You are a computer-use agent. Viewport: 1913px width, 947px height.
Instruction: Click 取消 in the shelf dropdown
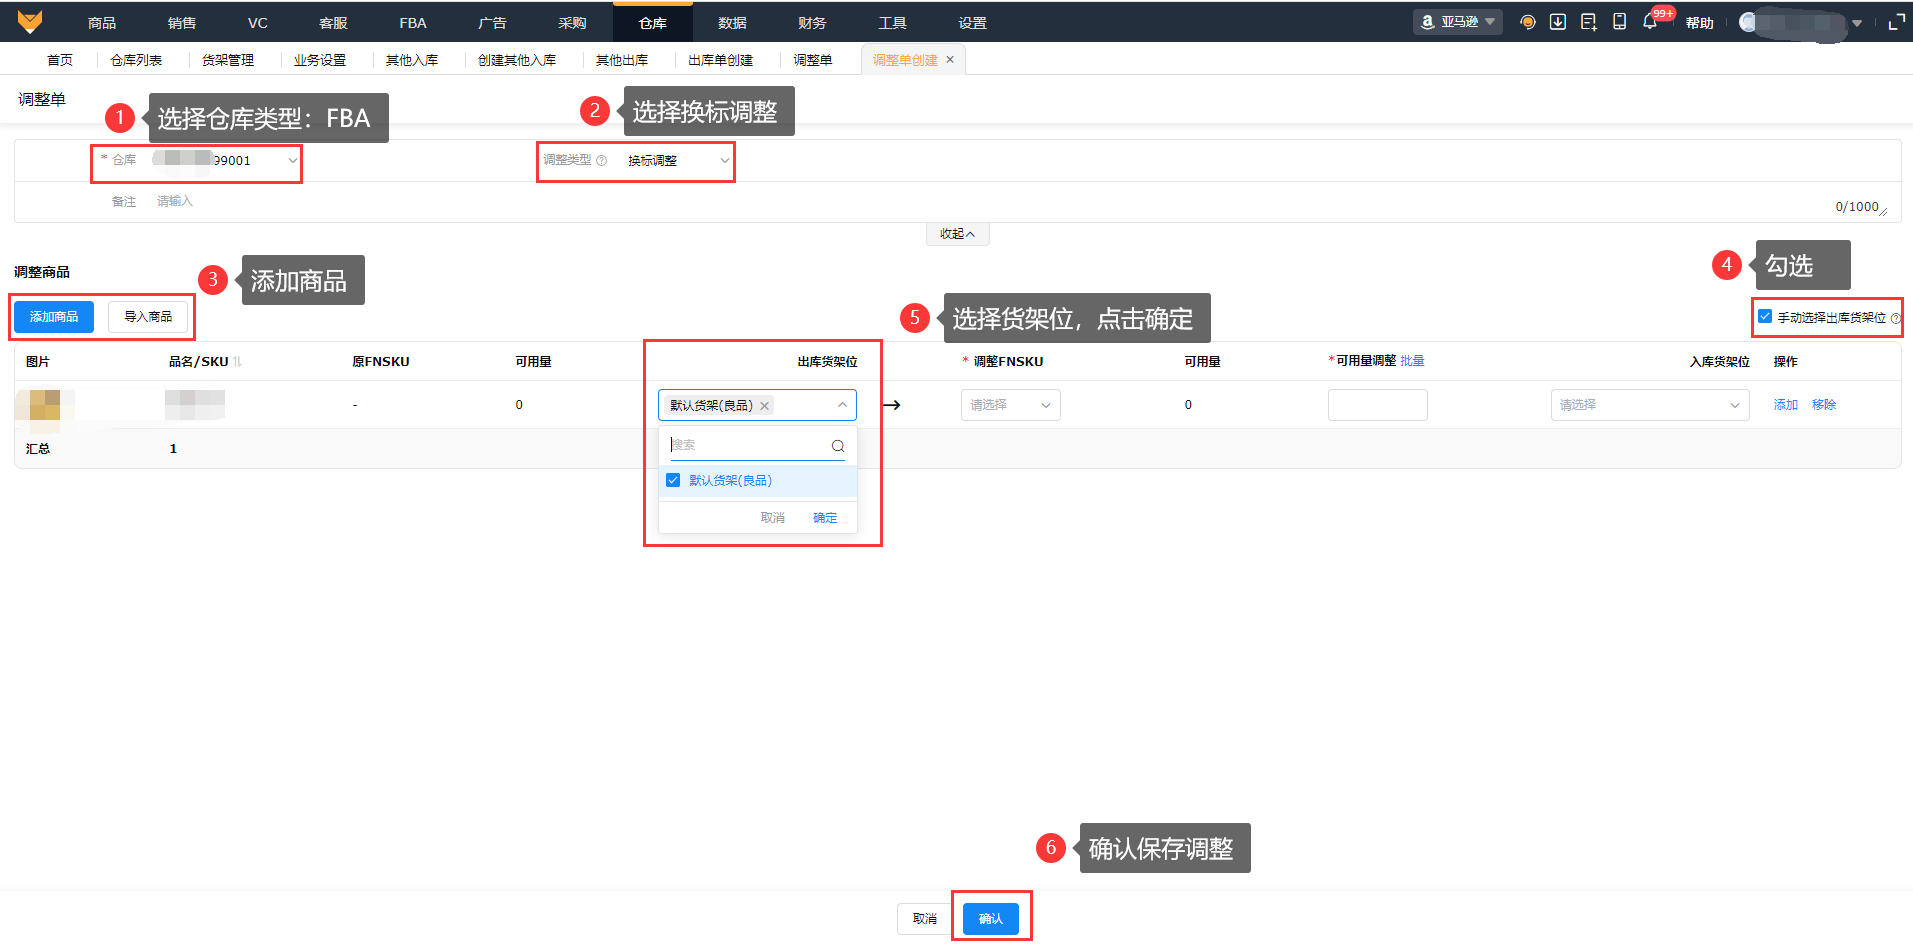click(773, 518)
